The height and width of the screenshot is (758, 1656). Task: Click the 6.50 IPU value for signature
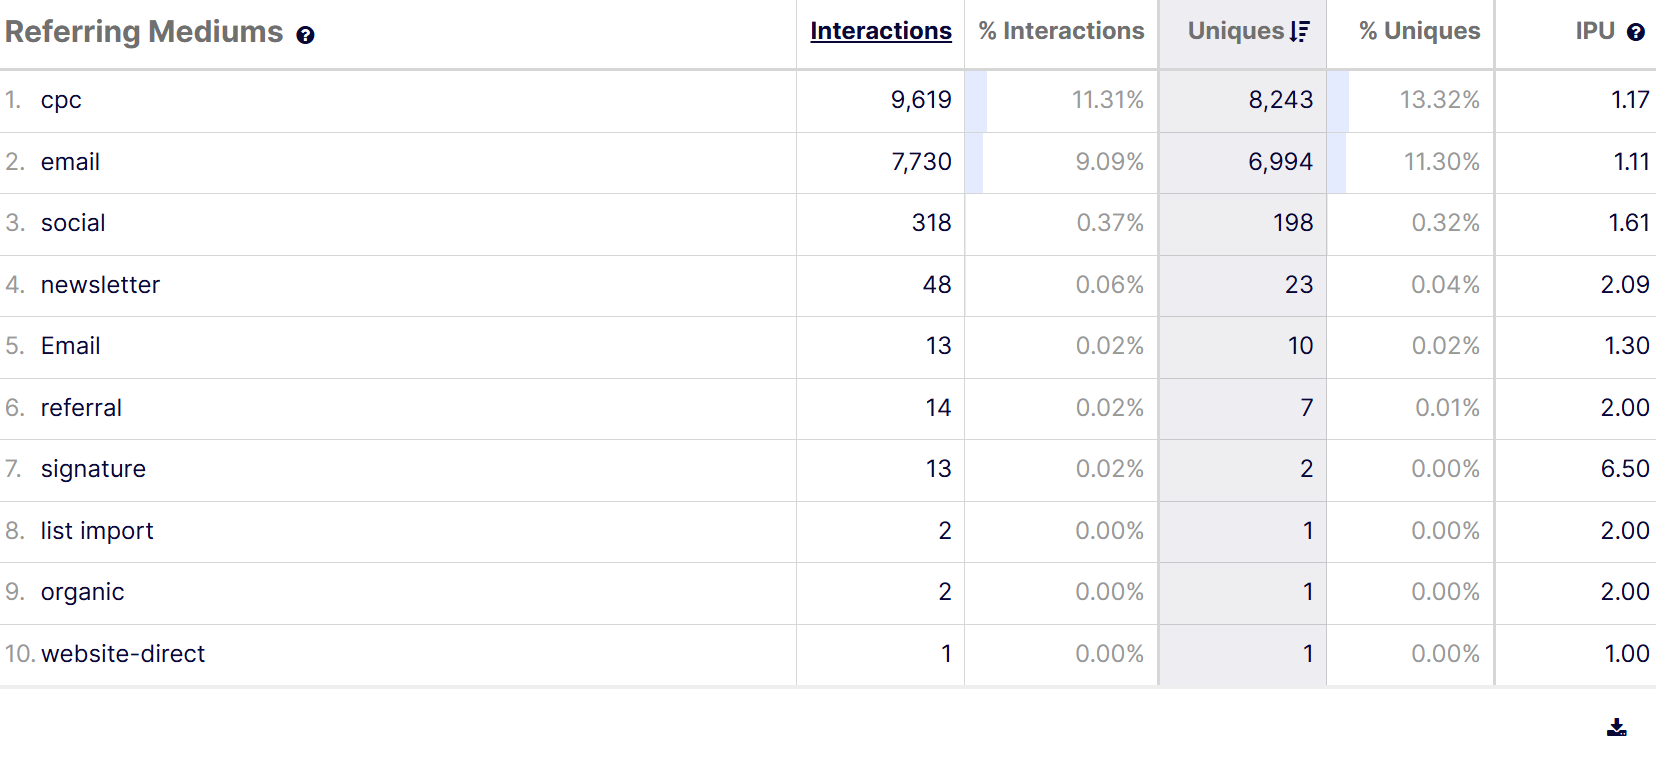pos(1625,469)
